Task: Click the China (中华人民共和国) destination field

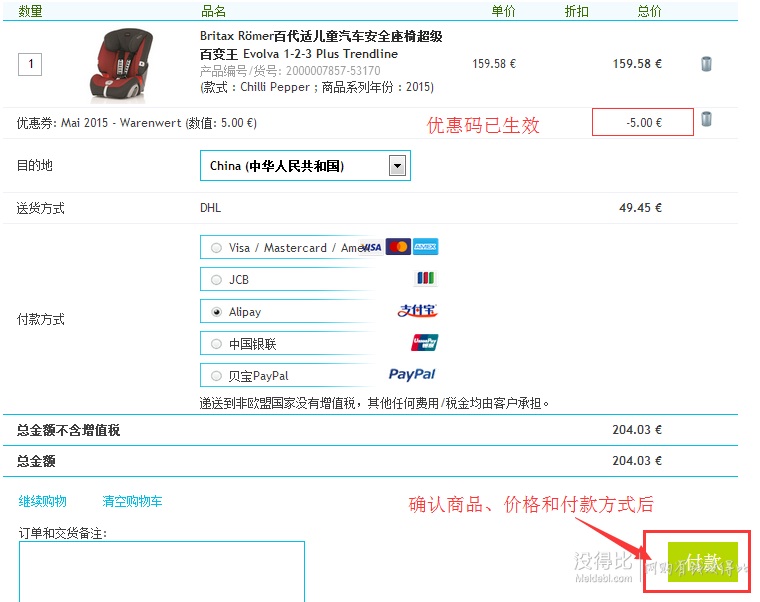Action: 305,166
